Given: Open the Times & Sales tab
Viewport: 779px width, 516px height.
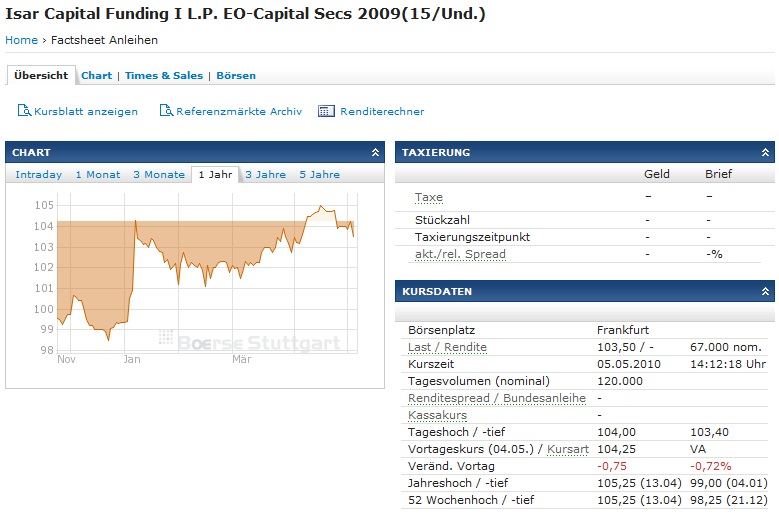Looking at the screenshot, I should (x=164, y=75).
